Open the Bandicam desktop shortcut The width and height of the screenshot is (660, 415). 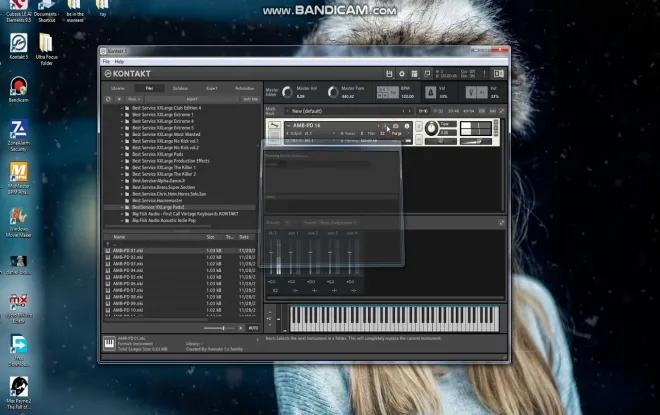coord(19,89)
